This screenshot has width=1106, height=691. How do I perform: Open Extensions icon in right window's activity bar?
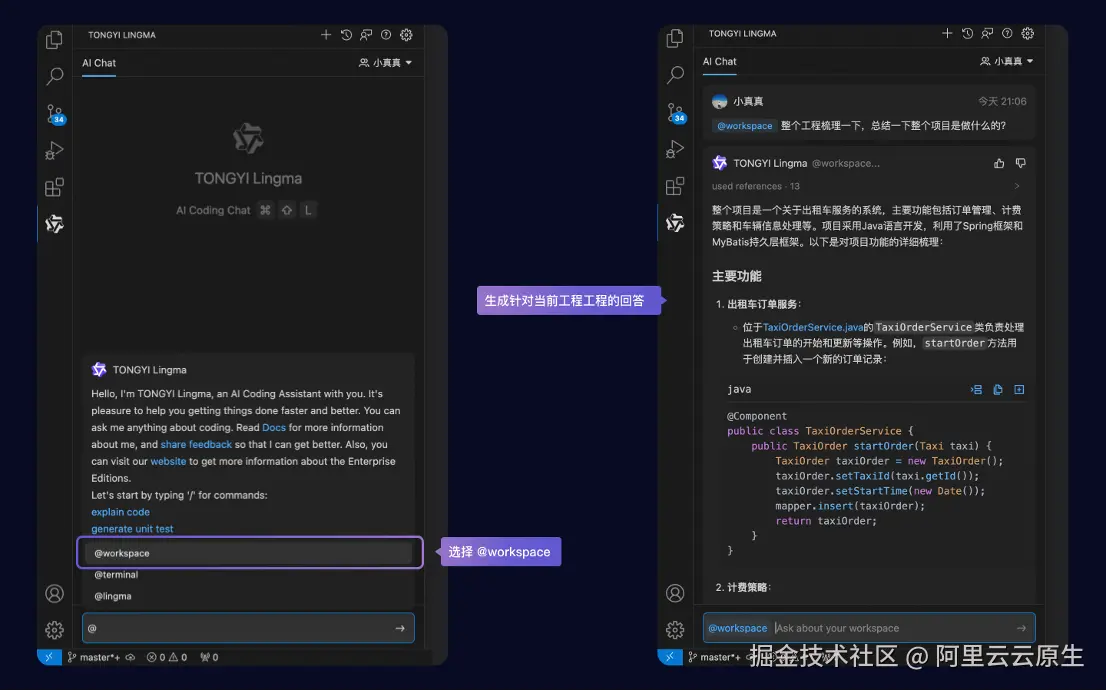point(675,186)
